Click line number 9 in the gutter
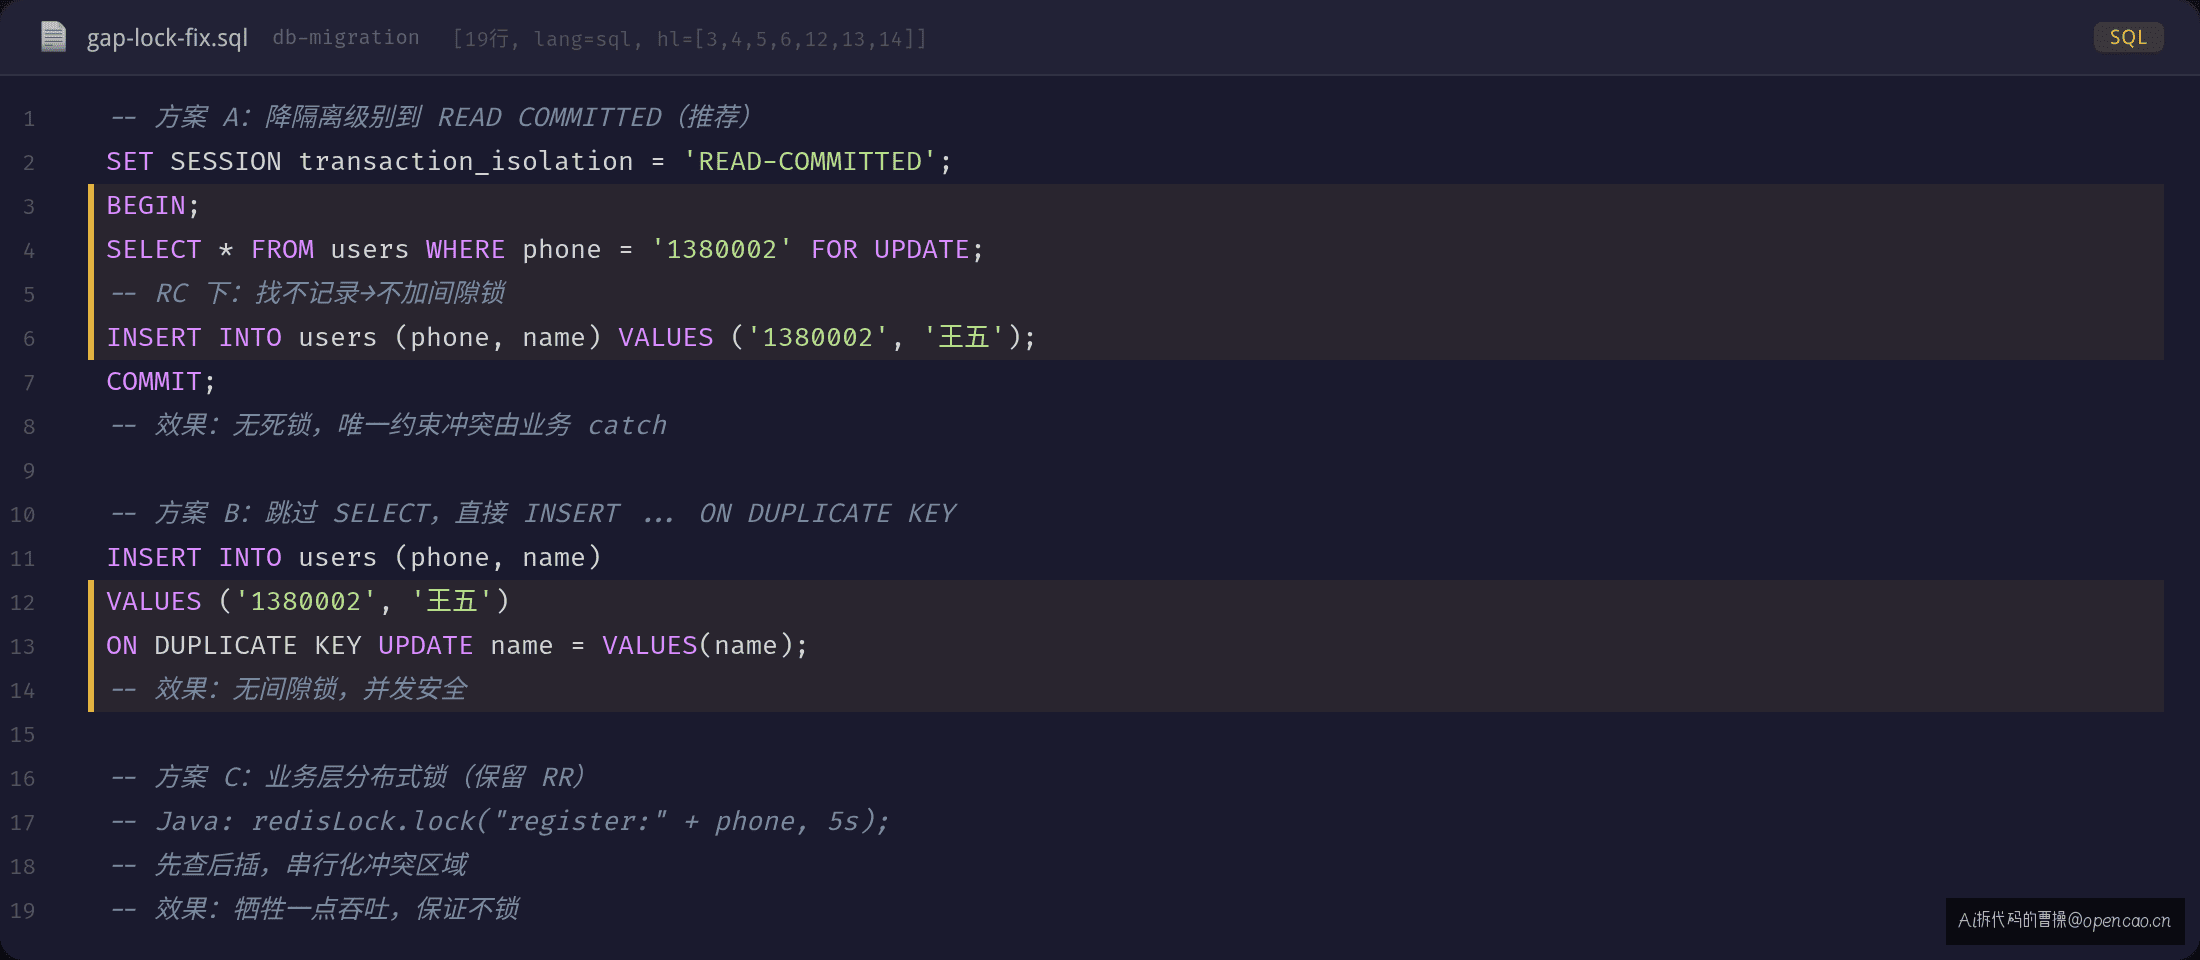Viewport: 2200px width, 960px height. [x=29, y=471]
